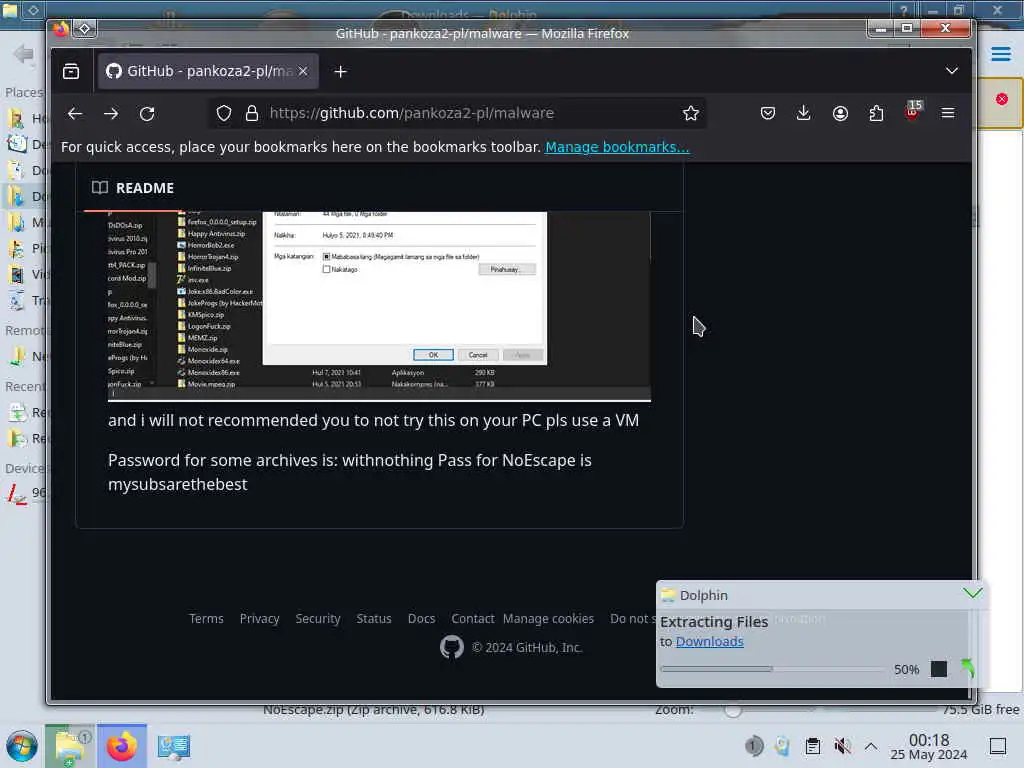
Task: Click Manage cookies footer link
Action: coord(549,618)
